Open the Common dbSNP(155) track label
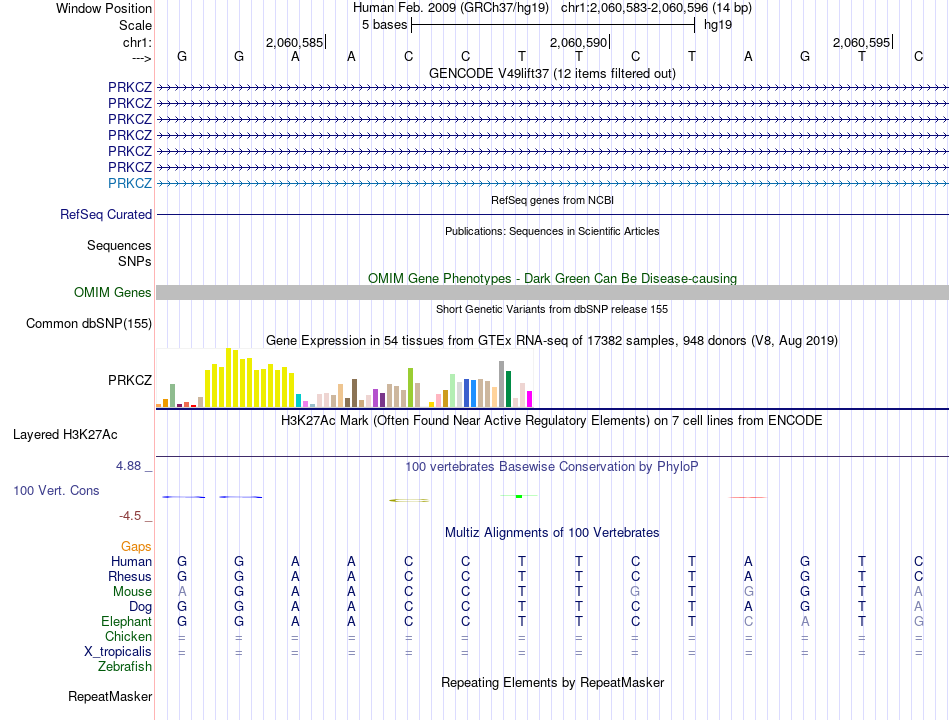The height and width of the screenshot is (720, 950). [x=89, y=324]
